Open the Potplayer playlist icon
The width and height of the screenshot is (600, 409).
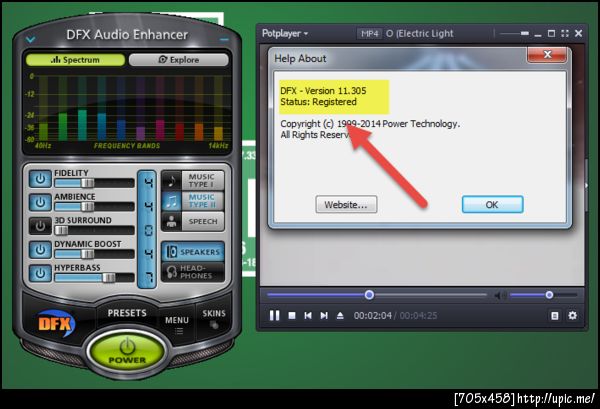[x=554, y=316]
